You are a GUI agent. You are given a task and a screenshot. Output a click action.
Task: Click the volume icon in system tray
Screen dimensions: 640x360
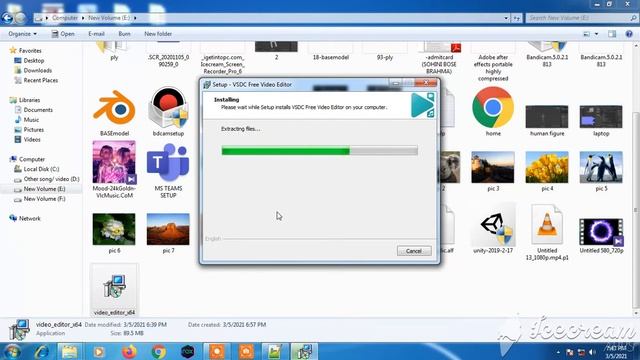592,353
